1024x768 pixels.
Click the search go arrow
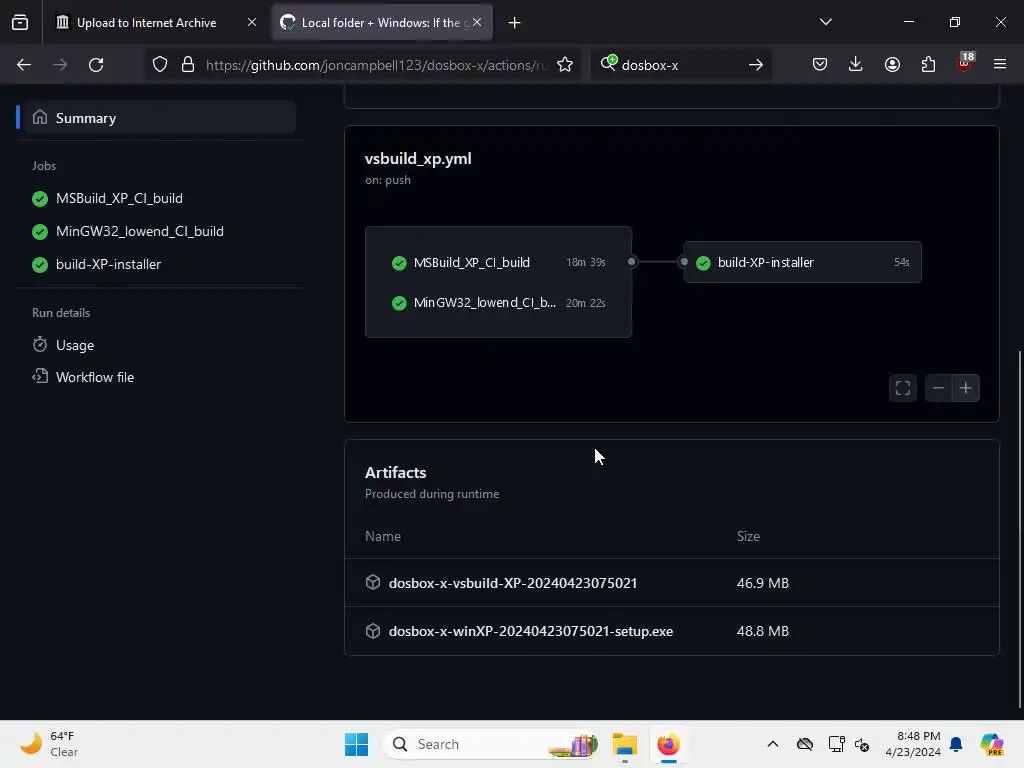pyautogui.click(x=756, y=65)
